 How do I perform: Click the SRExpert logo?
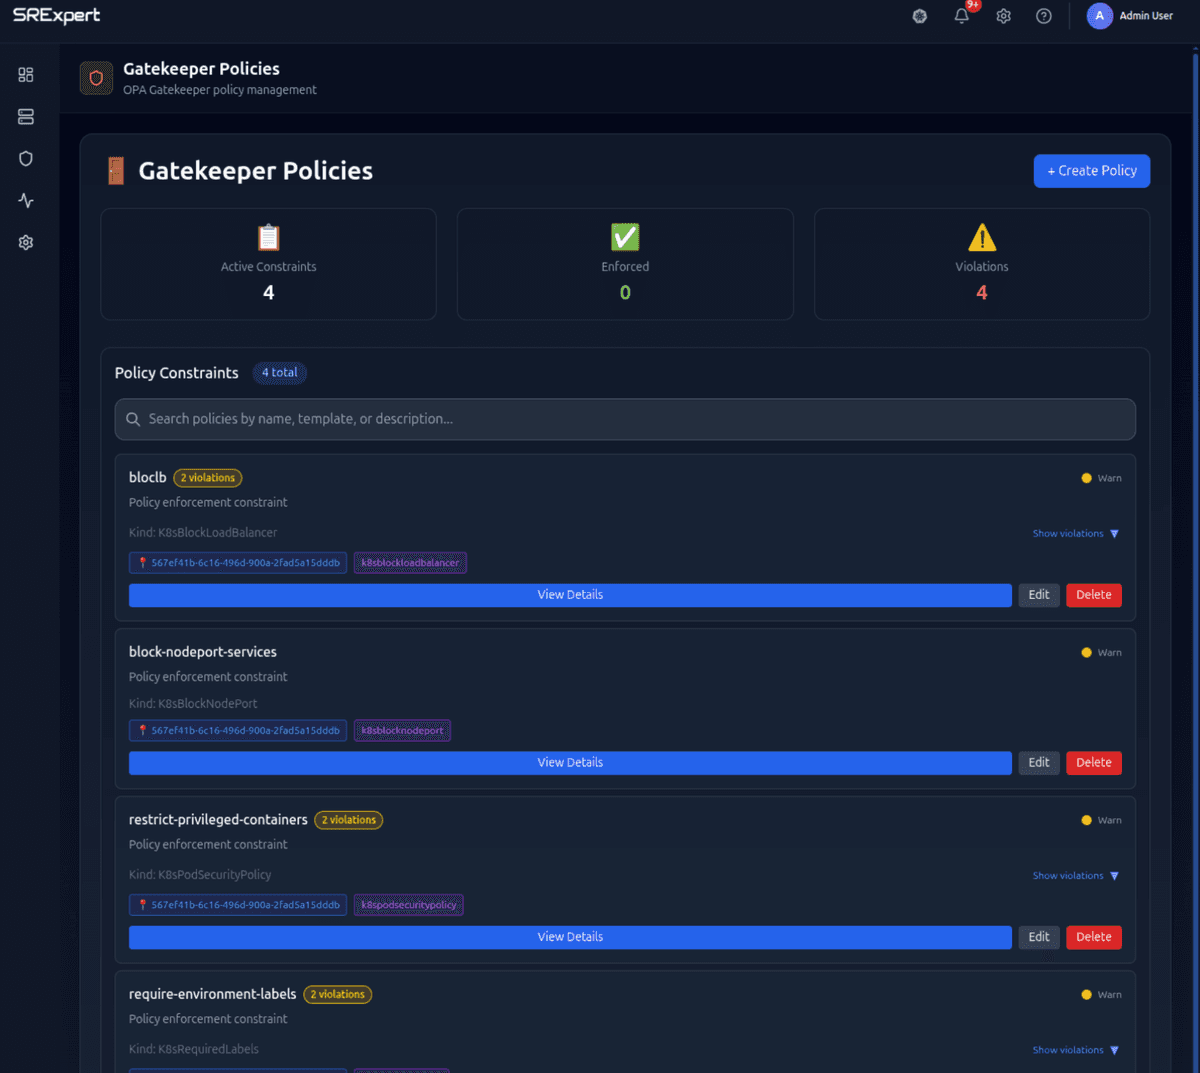pos(56,16)
